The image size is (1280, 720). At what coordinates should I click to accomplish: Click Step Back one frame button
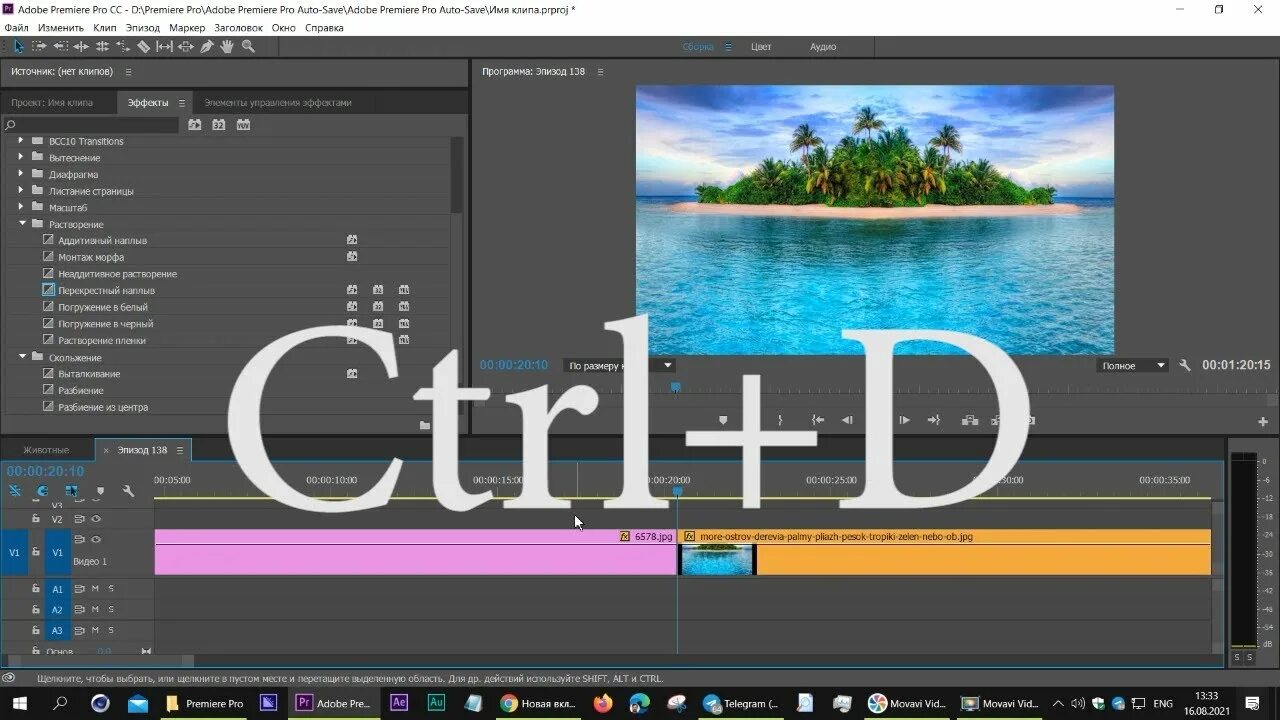(847, 421)
